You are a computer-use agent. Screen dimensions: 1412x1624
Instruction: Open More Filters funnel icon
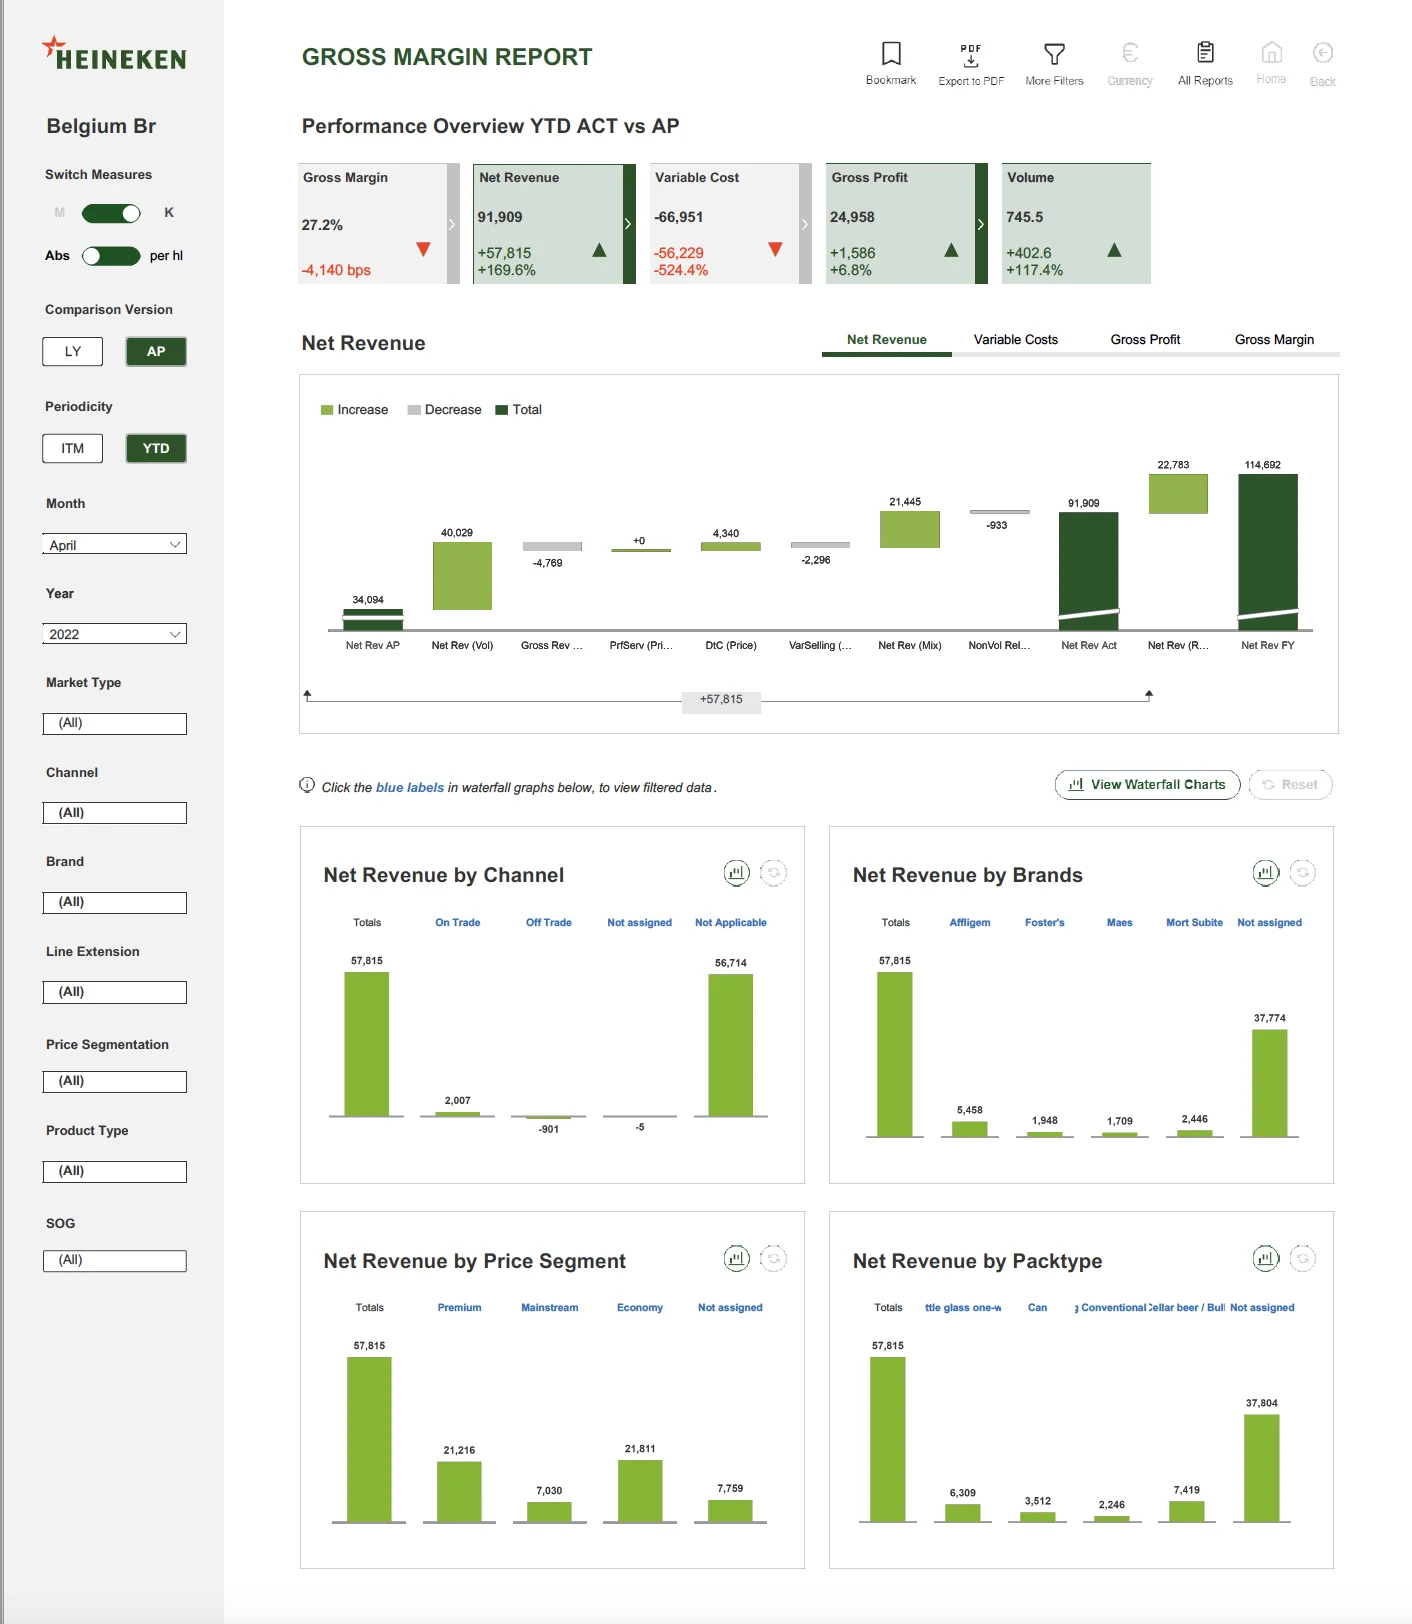point(1054,54)
